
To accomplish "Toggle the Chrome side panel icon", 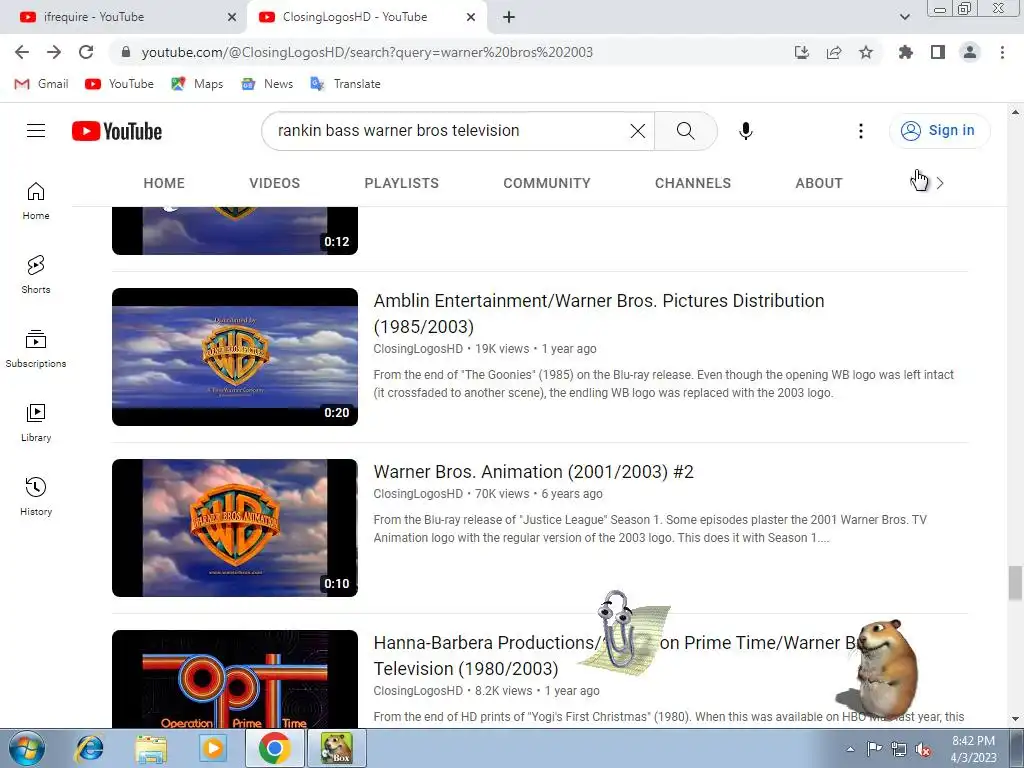I will coord(938,52).
